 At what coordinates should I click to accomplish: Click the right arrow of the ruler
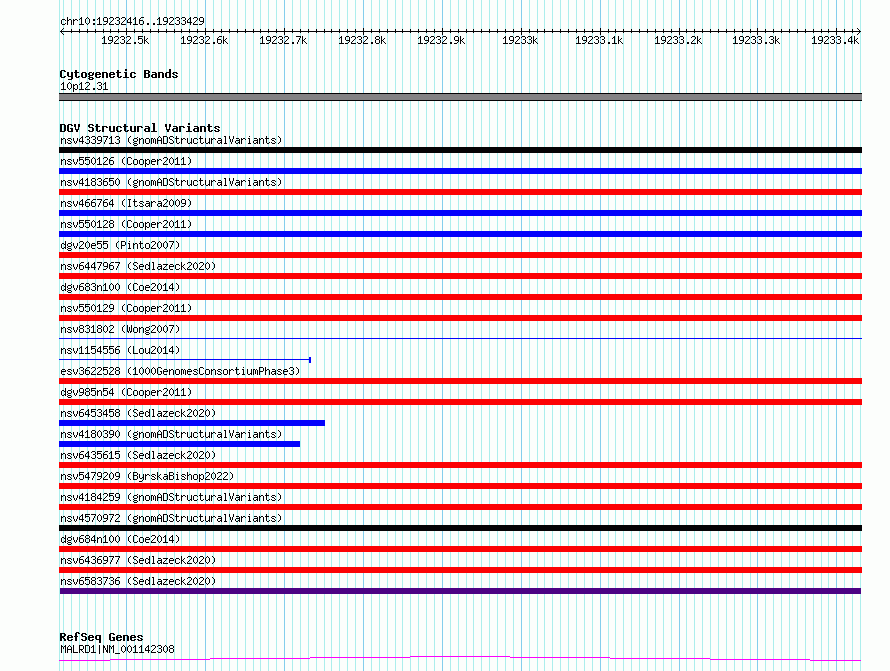[858, 32]
